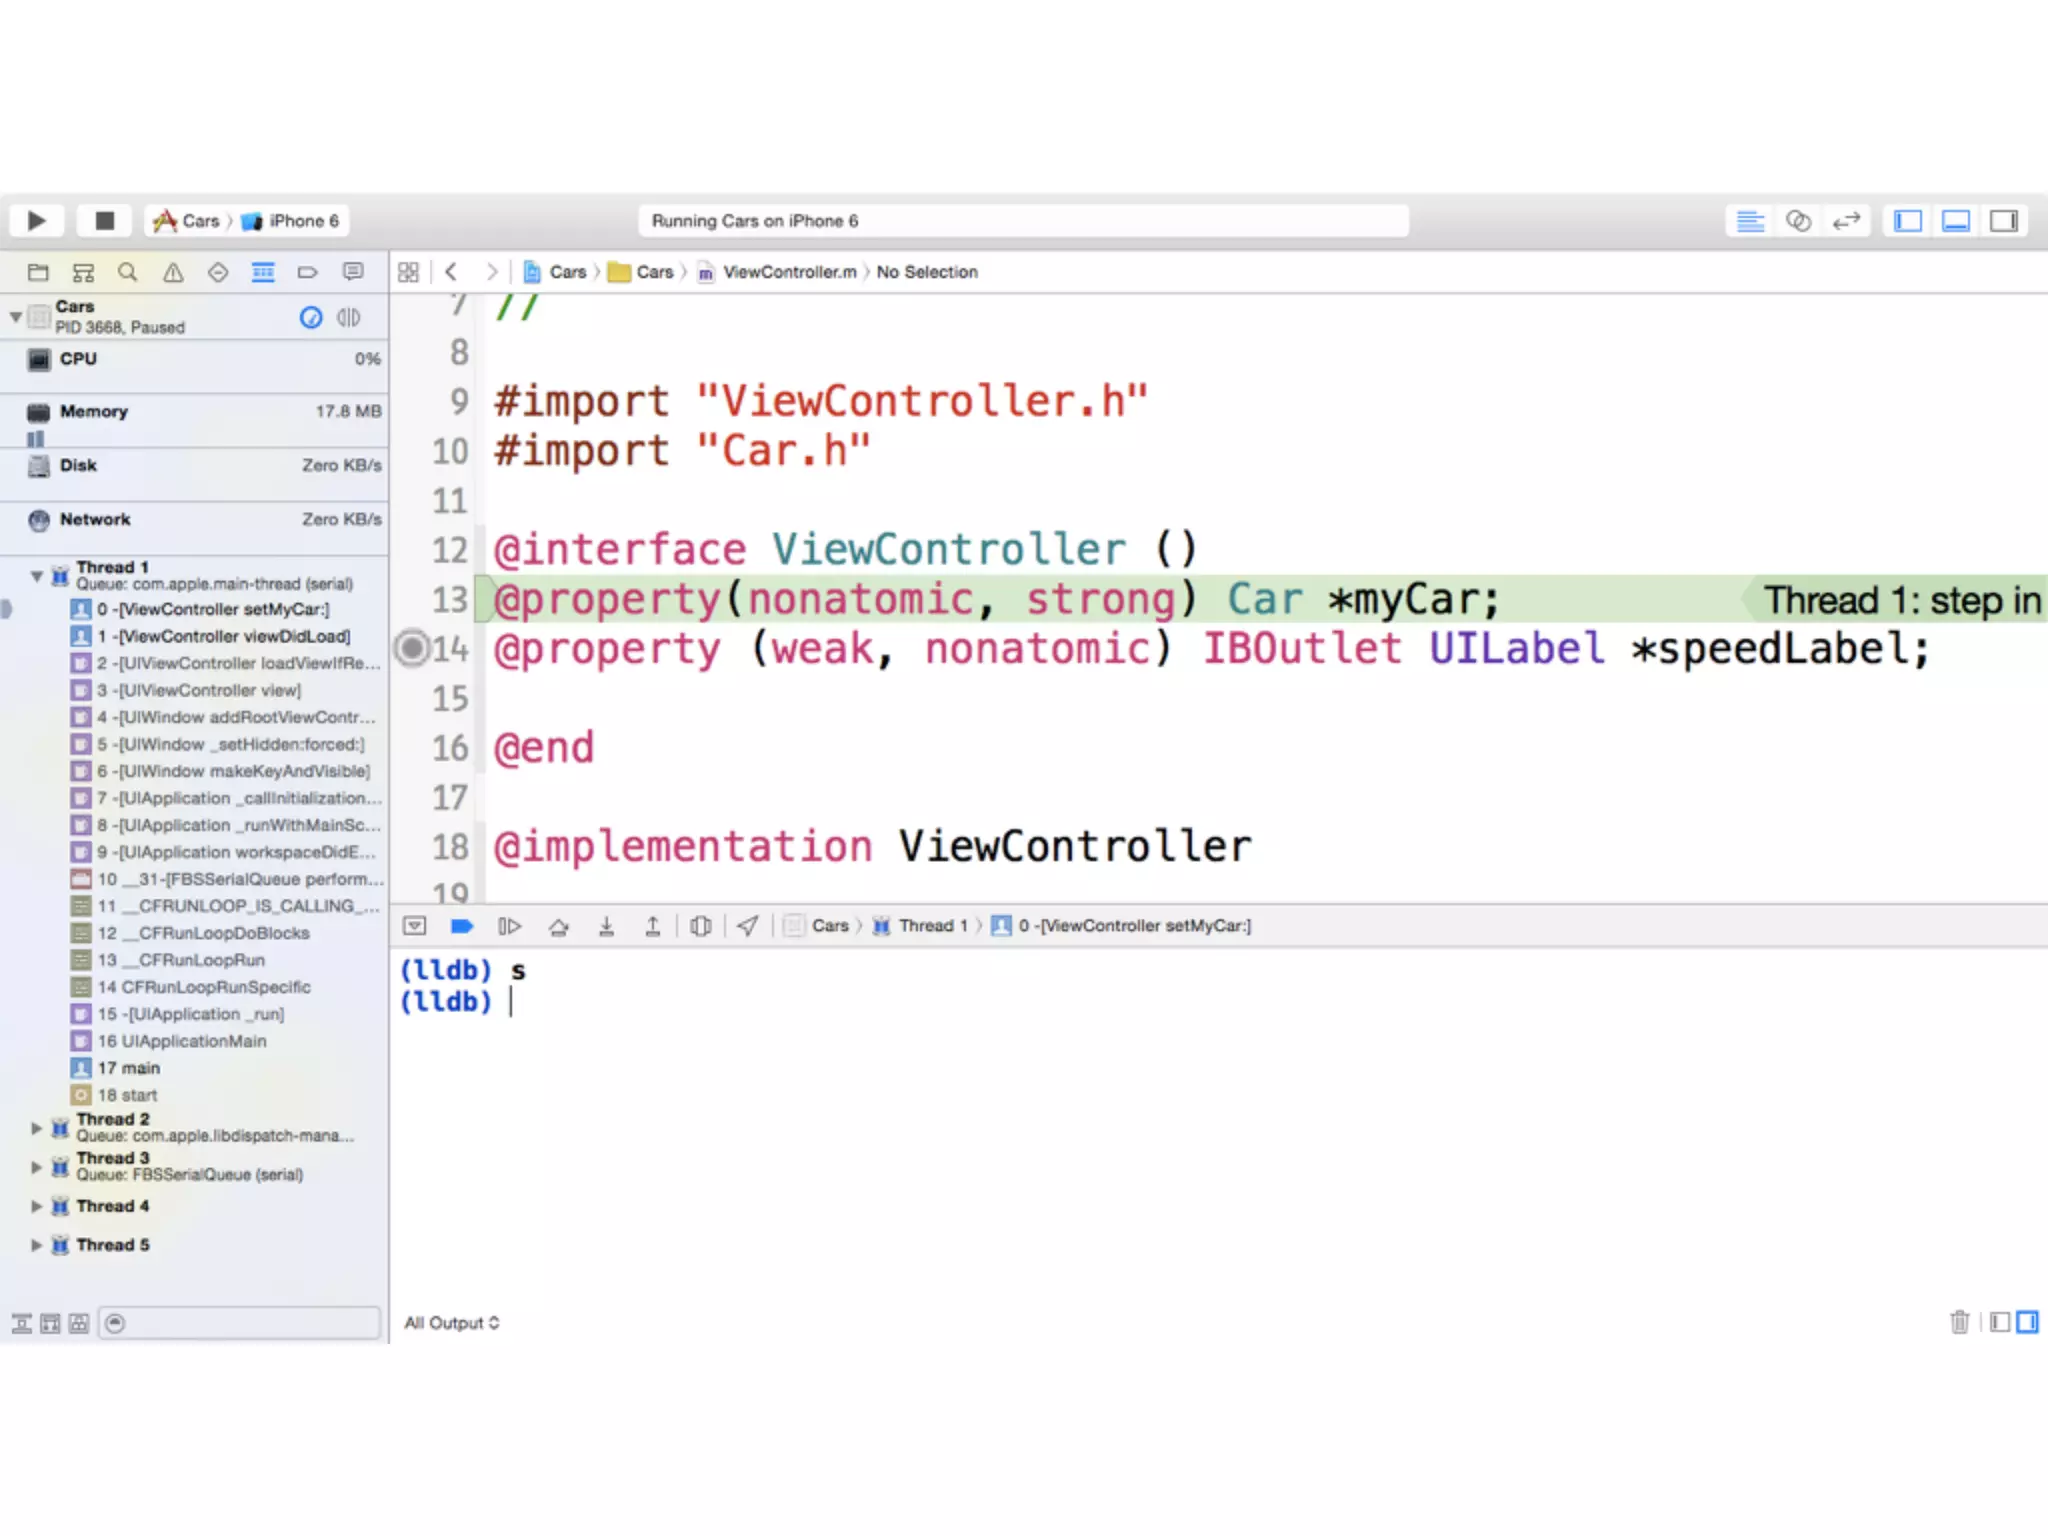This screenshot has width=2048, height=1536.
Task: Toggle the navigator panel visibility
Action: (1908, 220)
